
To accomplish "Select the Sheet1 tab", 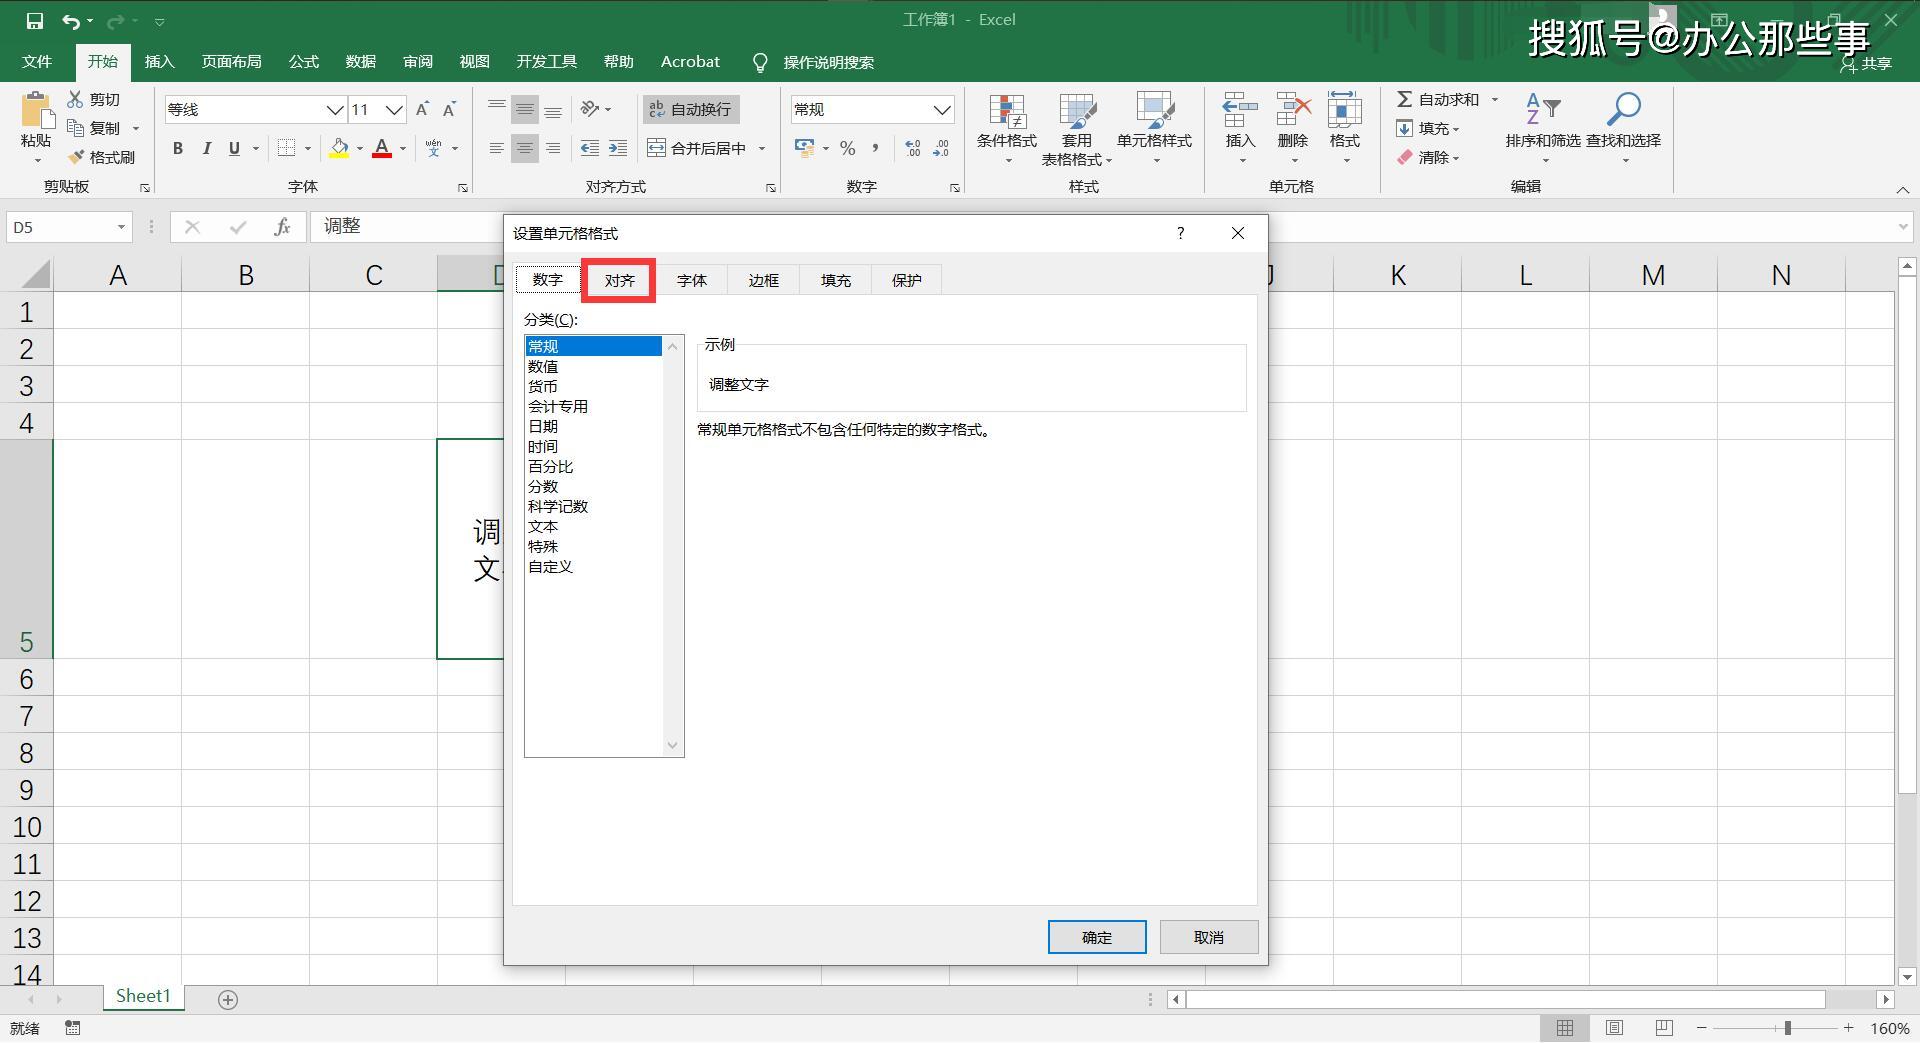I will coord(143,996).
